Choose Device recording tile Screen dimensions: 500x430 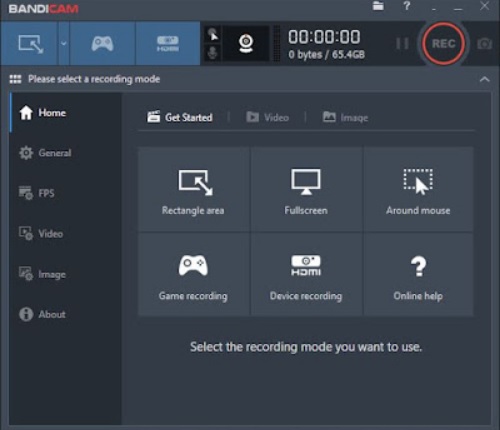[x=306, y=274]
